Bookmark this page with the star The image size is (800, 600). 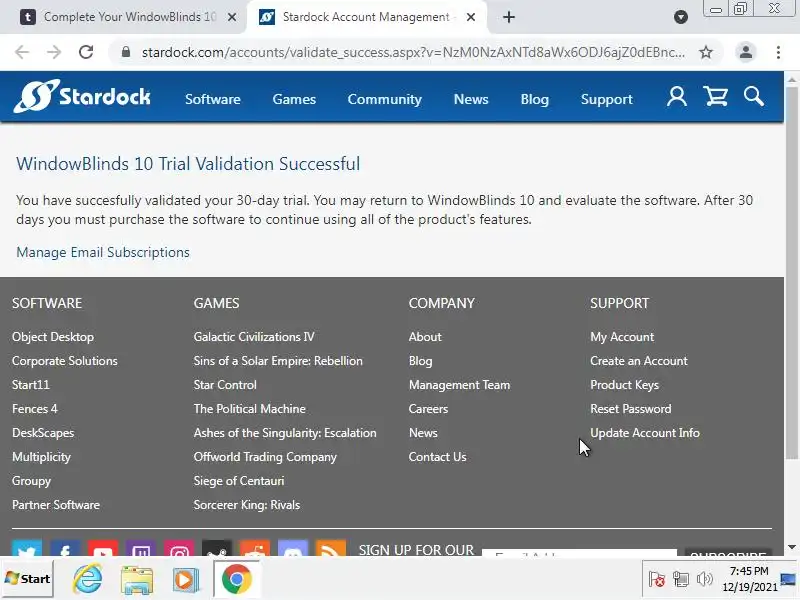click(706, 52)
